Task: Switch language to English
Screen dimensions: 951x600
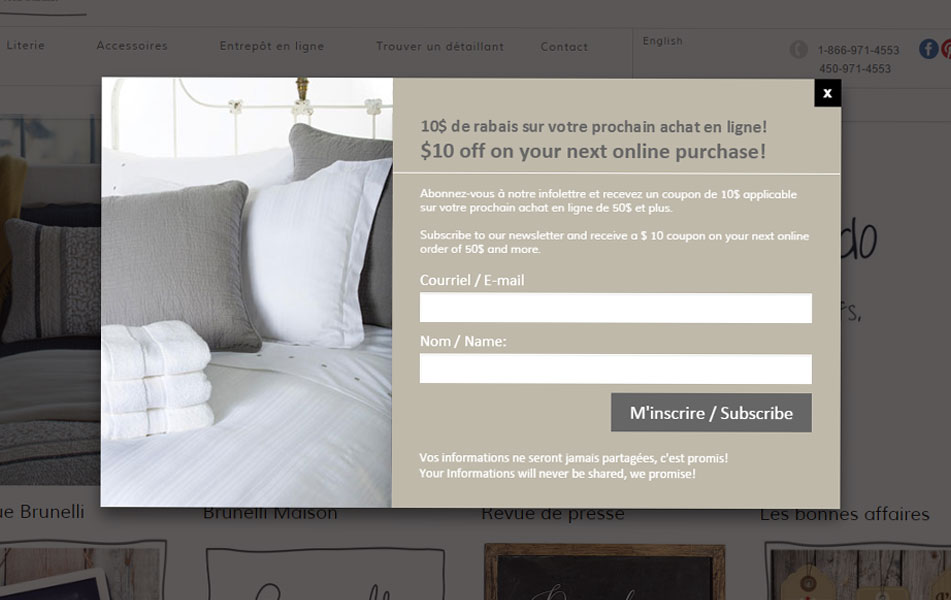Action: point(662,41)
